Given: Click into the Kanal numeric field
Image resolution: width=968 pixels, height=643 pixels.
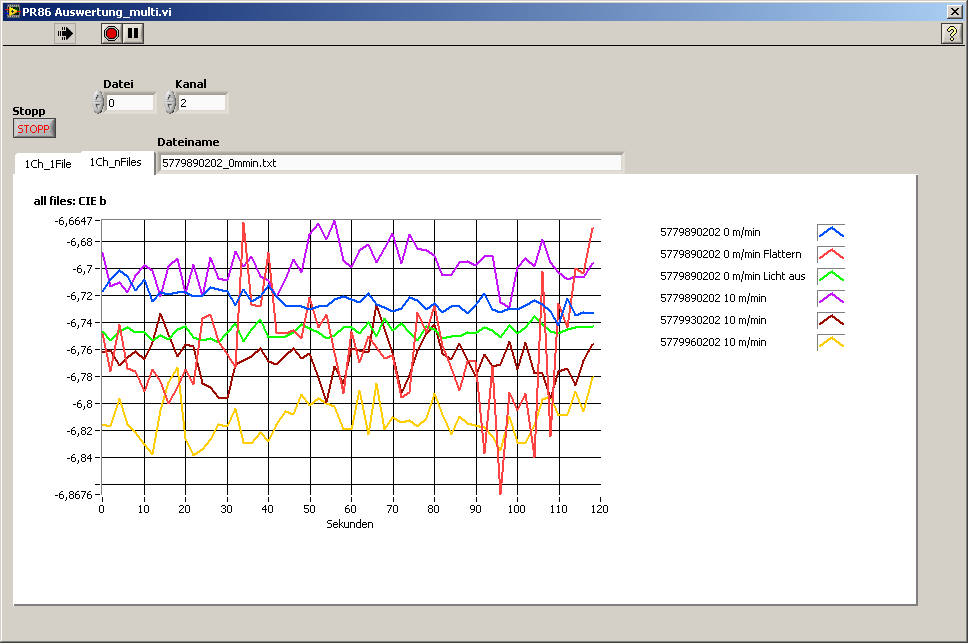Looking at the screenshot, I should coord(202,102).
